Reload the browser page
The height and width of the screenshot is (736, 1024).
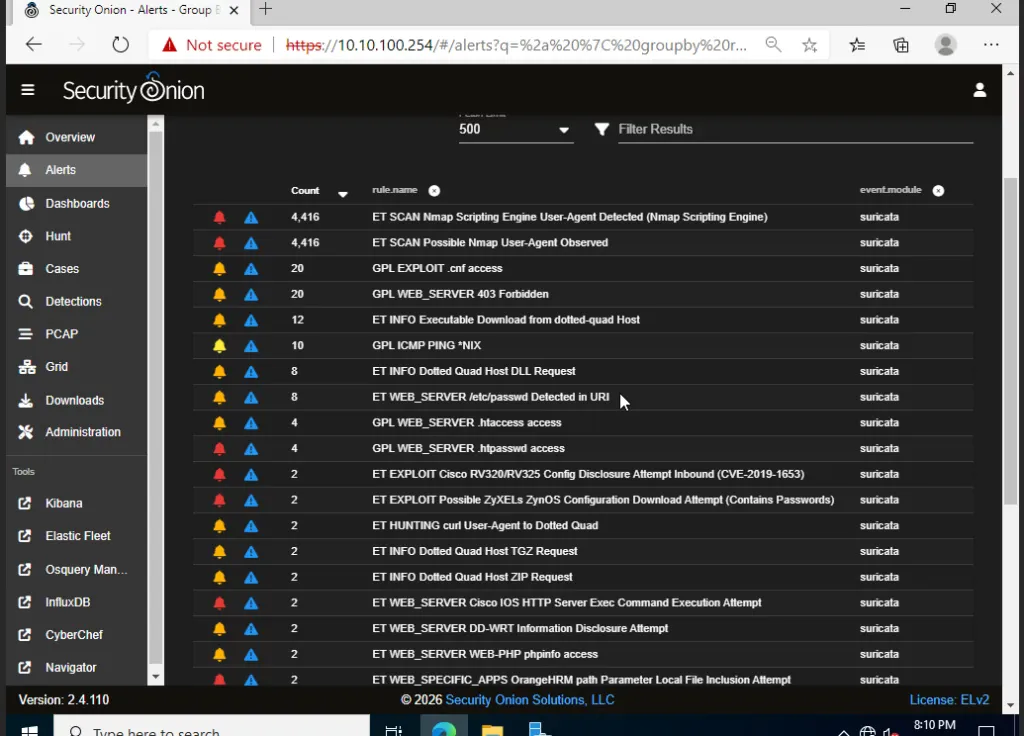120,44
